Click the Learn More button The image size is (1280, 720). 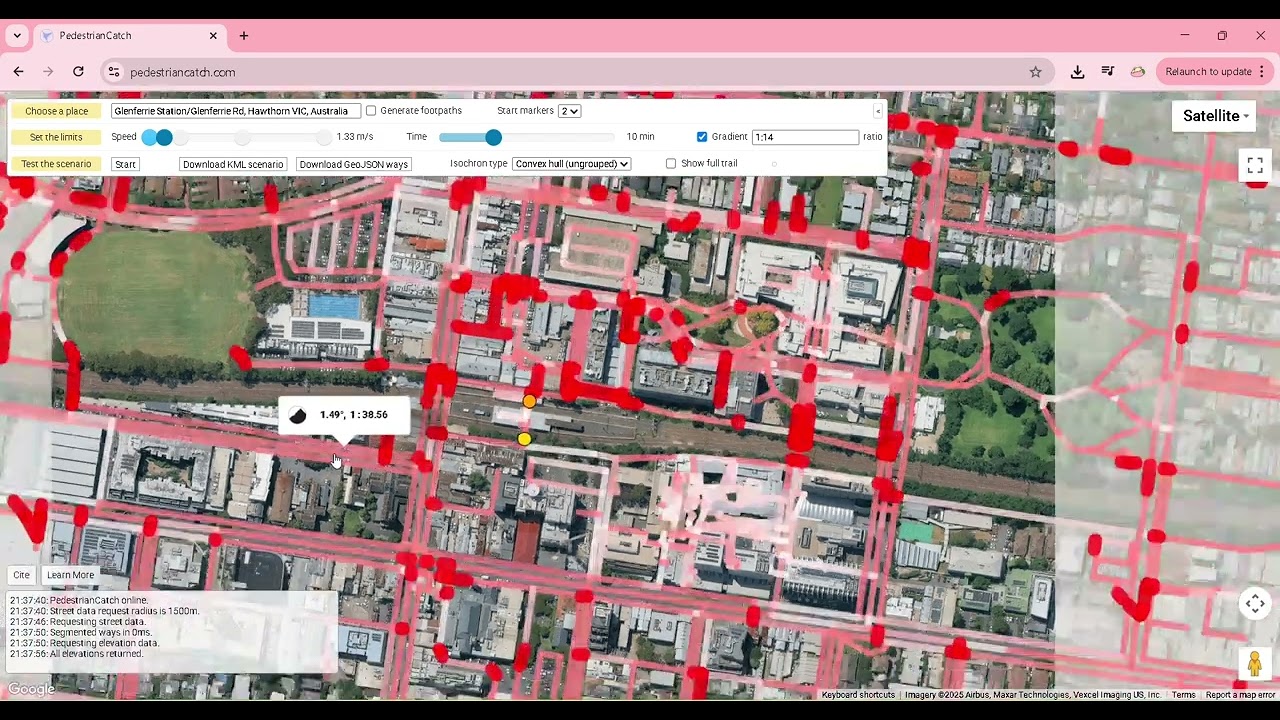pos(70,575)
